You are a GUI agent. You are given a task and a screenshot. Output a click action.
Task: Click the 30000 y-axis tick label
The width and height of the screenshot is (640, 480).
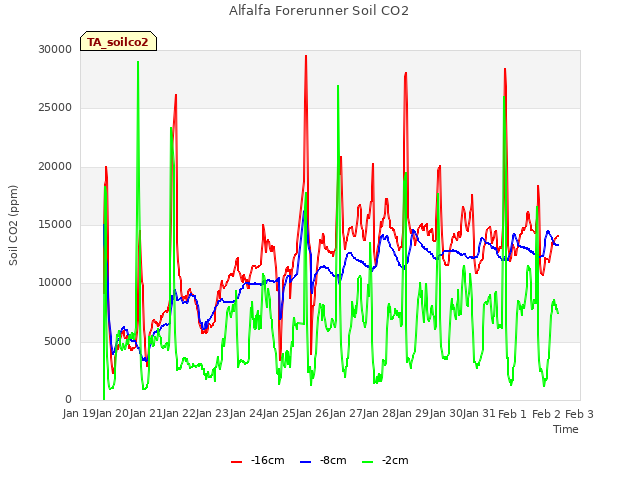[x=55, y=49]
